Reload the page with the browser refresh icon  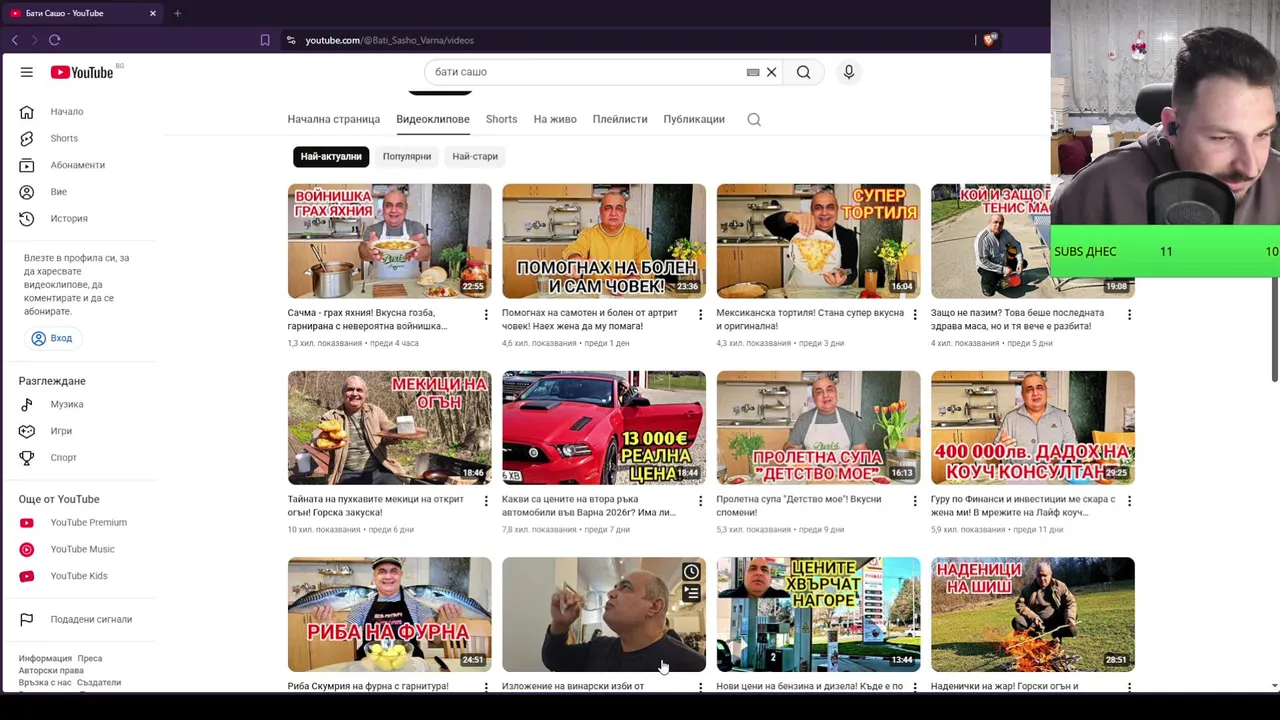click(55, 40)
